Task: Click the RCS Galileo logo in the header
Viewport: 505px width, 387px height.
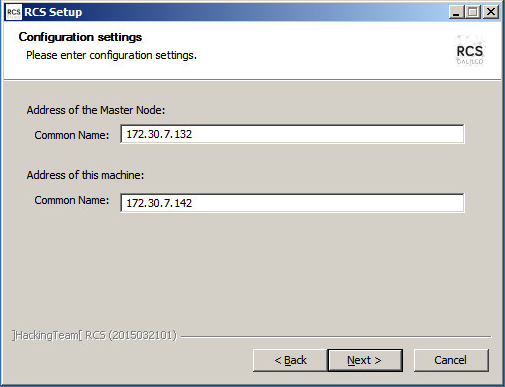Action: 470,50
